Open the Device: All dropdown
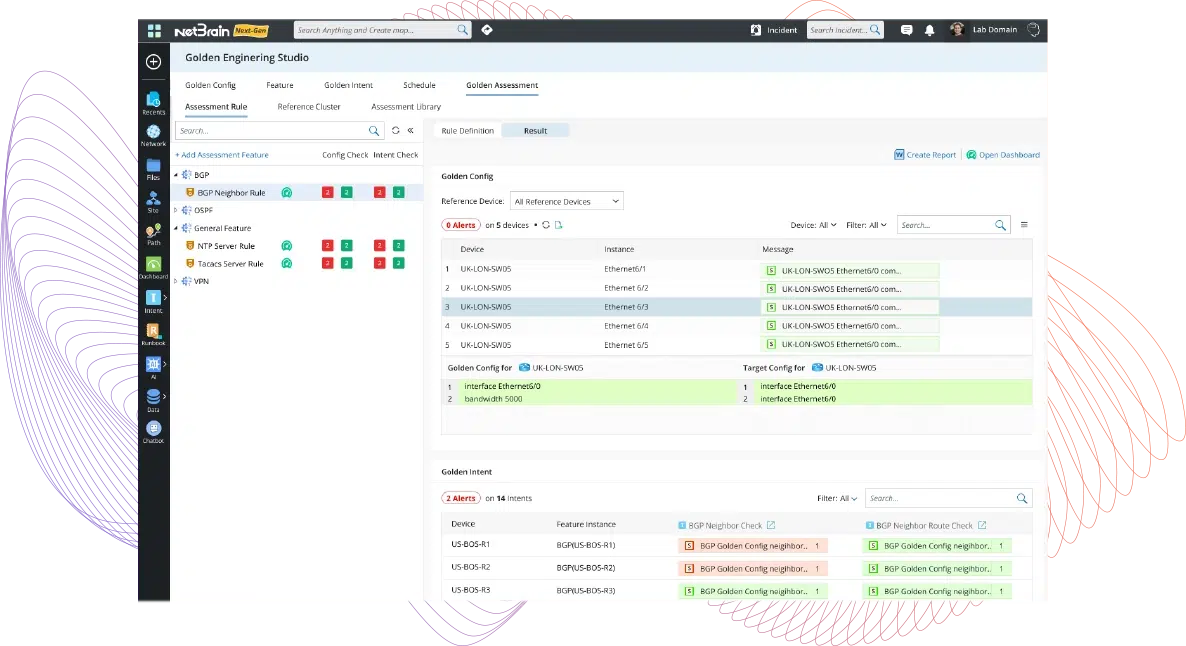 coord(813,225)
